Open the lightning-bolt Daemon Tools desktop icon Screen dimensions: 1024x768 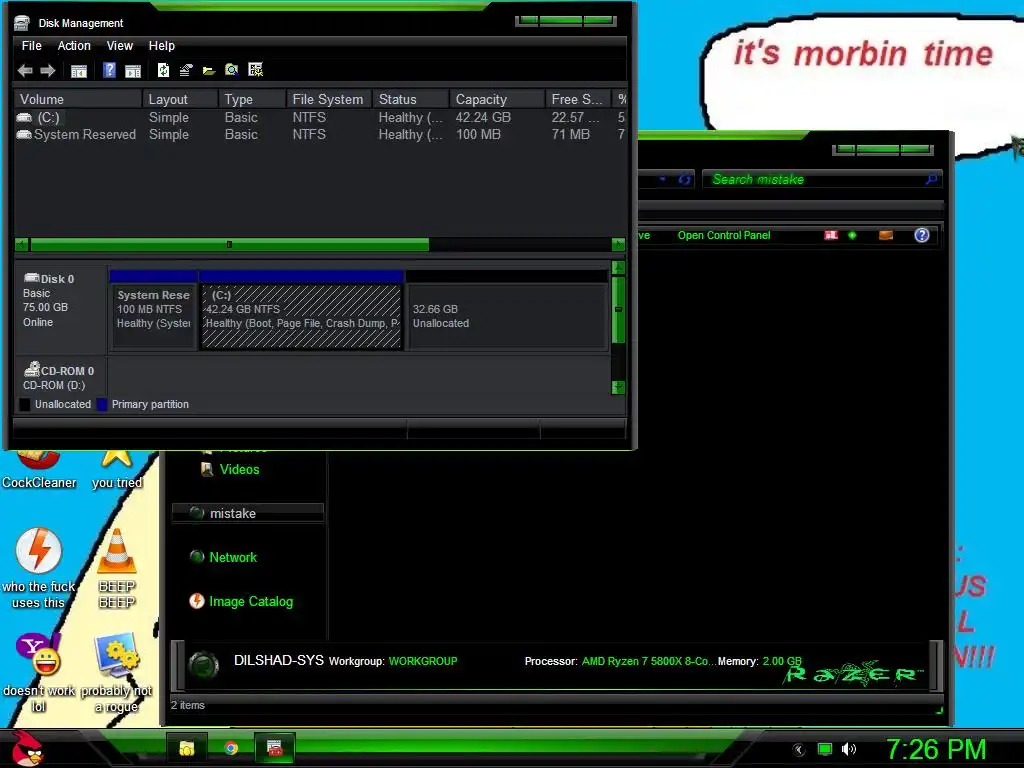click(x=39, y=567)
